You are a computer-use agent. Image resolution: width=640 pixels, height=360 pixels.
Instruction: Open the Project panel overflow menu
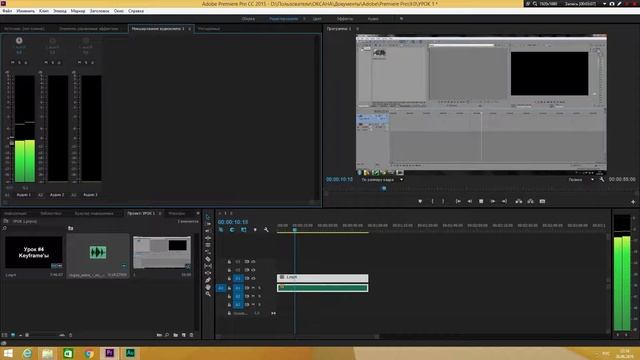tap(198, 213)
